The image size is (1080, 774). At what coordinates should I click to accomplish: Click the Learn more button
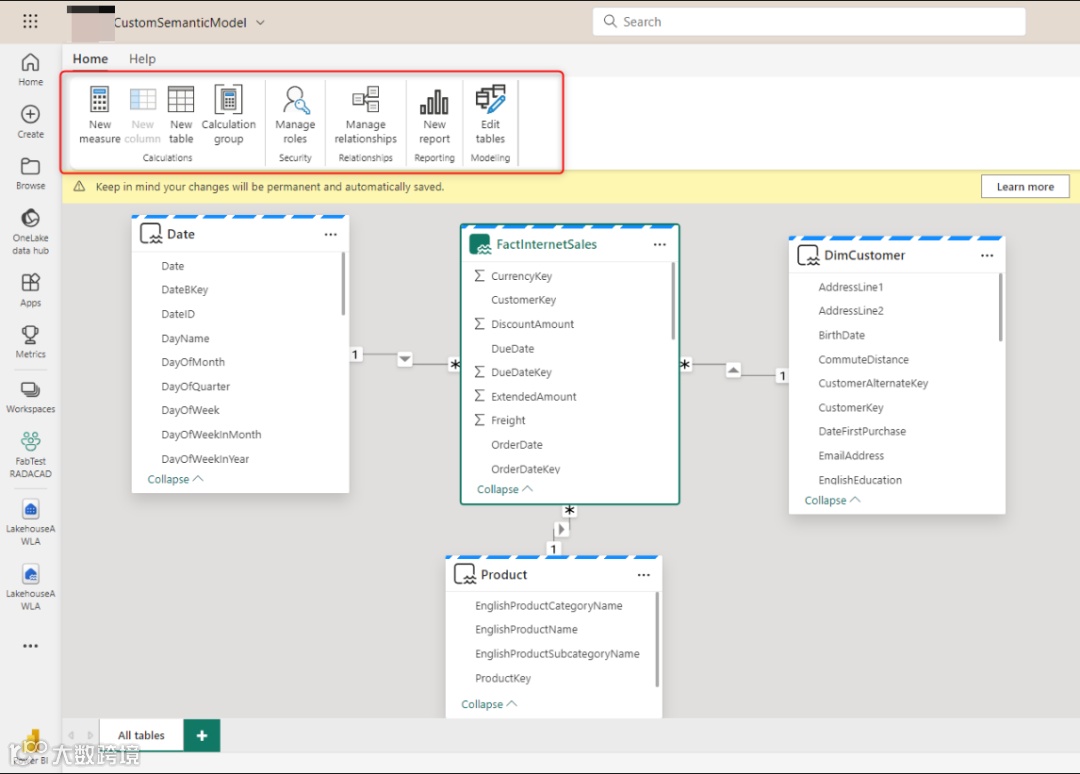(1025, 187)
